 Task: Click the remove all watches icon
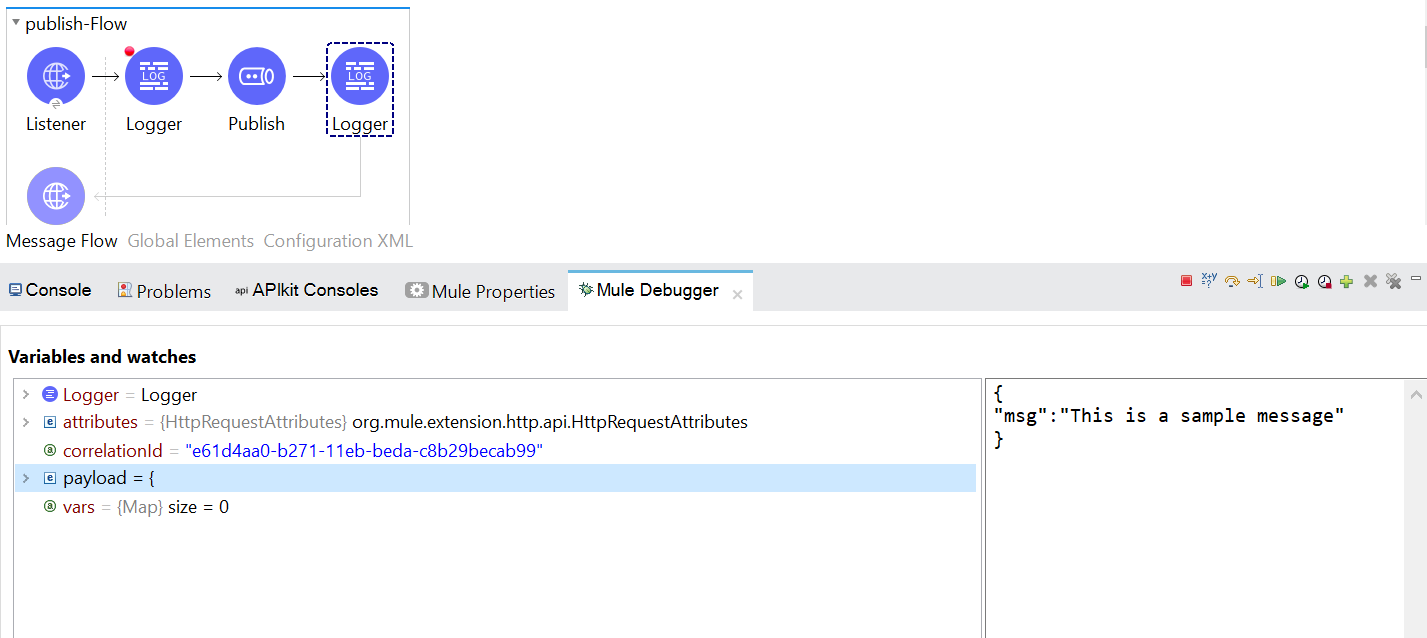coord(1393,281)
